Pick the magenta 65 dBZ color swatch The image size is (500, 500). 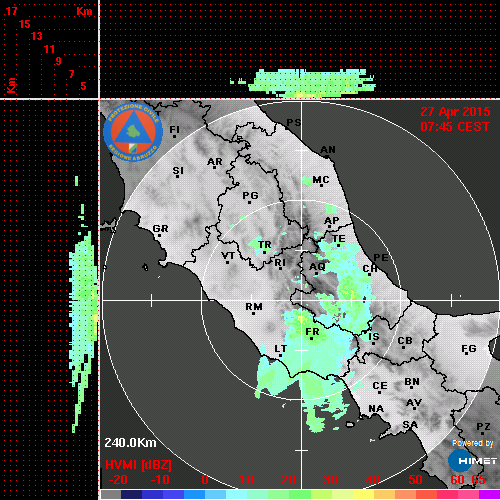(x=489, y=494)
